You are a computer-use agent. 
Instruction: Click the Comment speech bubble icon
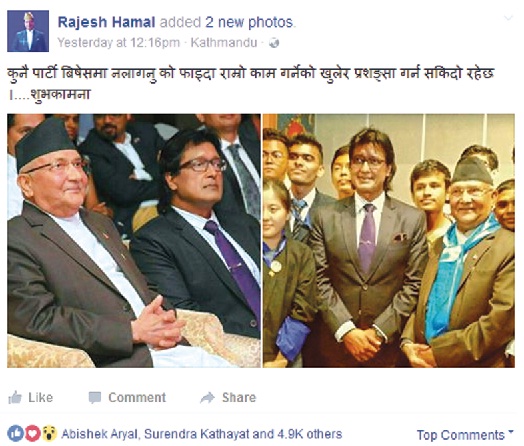95,398
